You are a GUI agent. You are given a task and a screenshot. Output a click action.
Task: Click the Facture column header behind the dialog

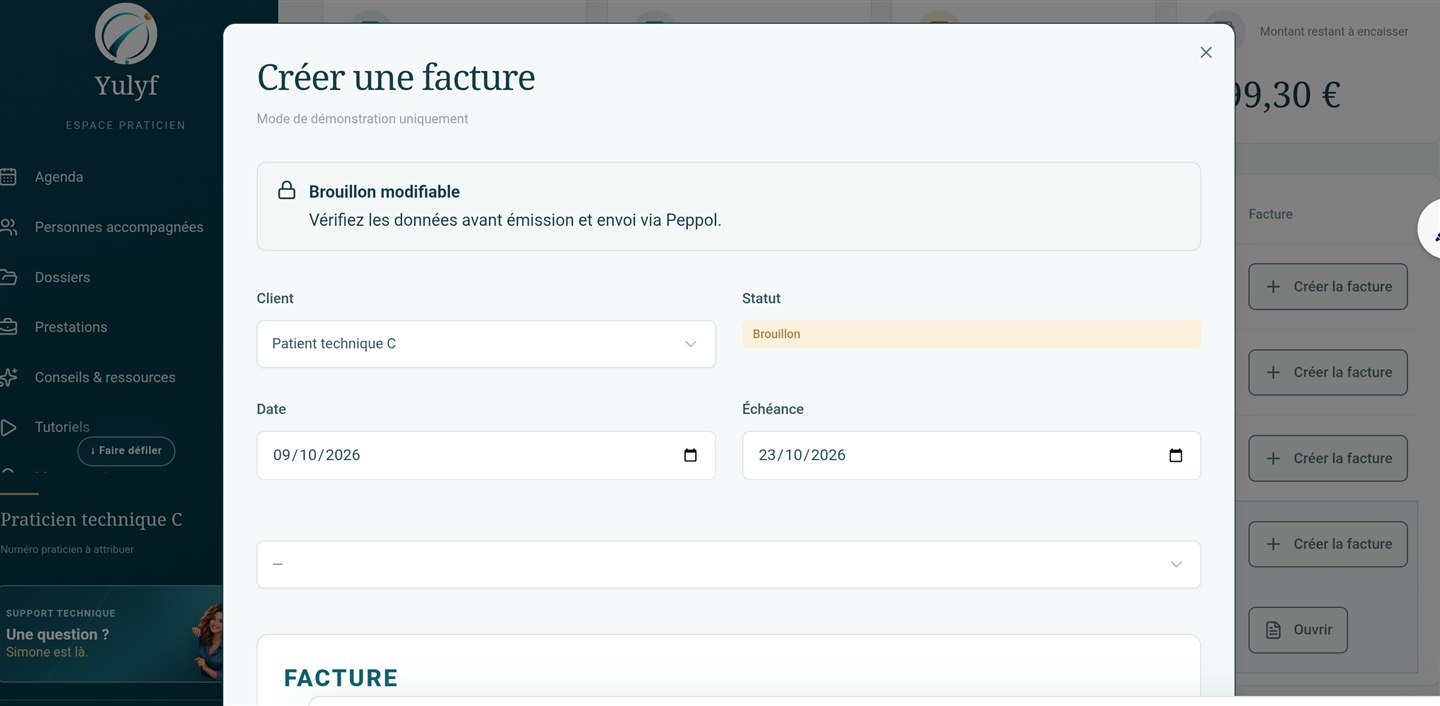click(1271, 214)
